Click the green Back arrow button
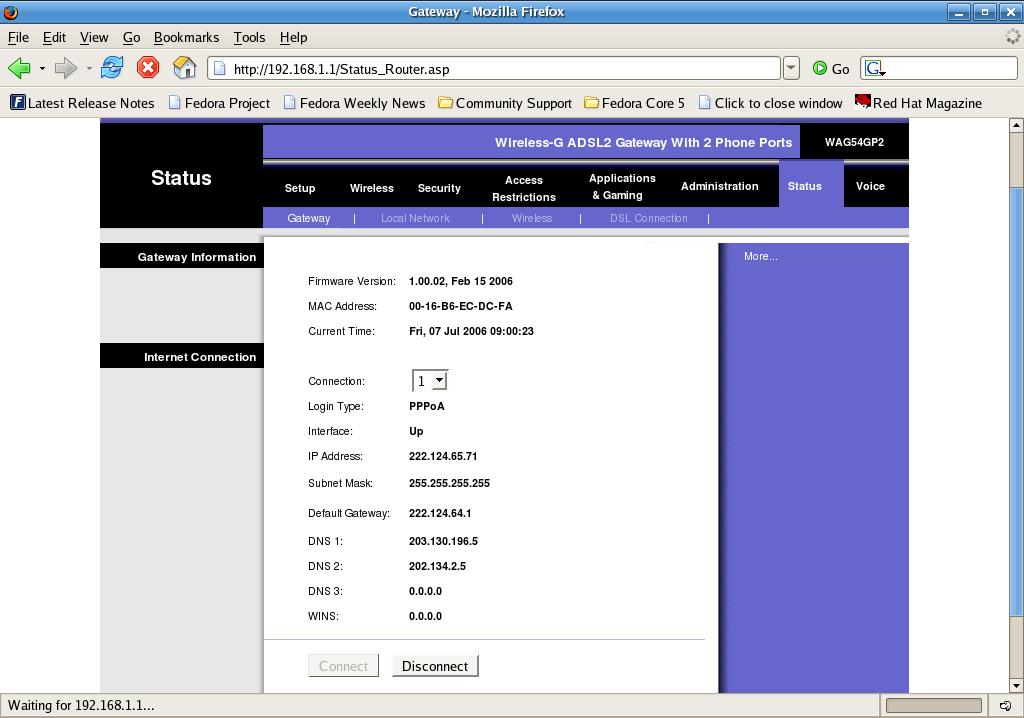 [x=19, y=68]
